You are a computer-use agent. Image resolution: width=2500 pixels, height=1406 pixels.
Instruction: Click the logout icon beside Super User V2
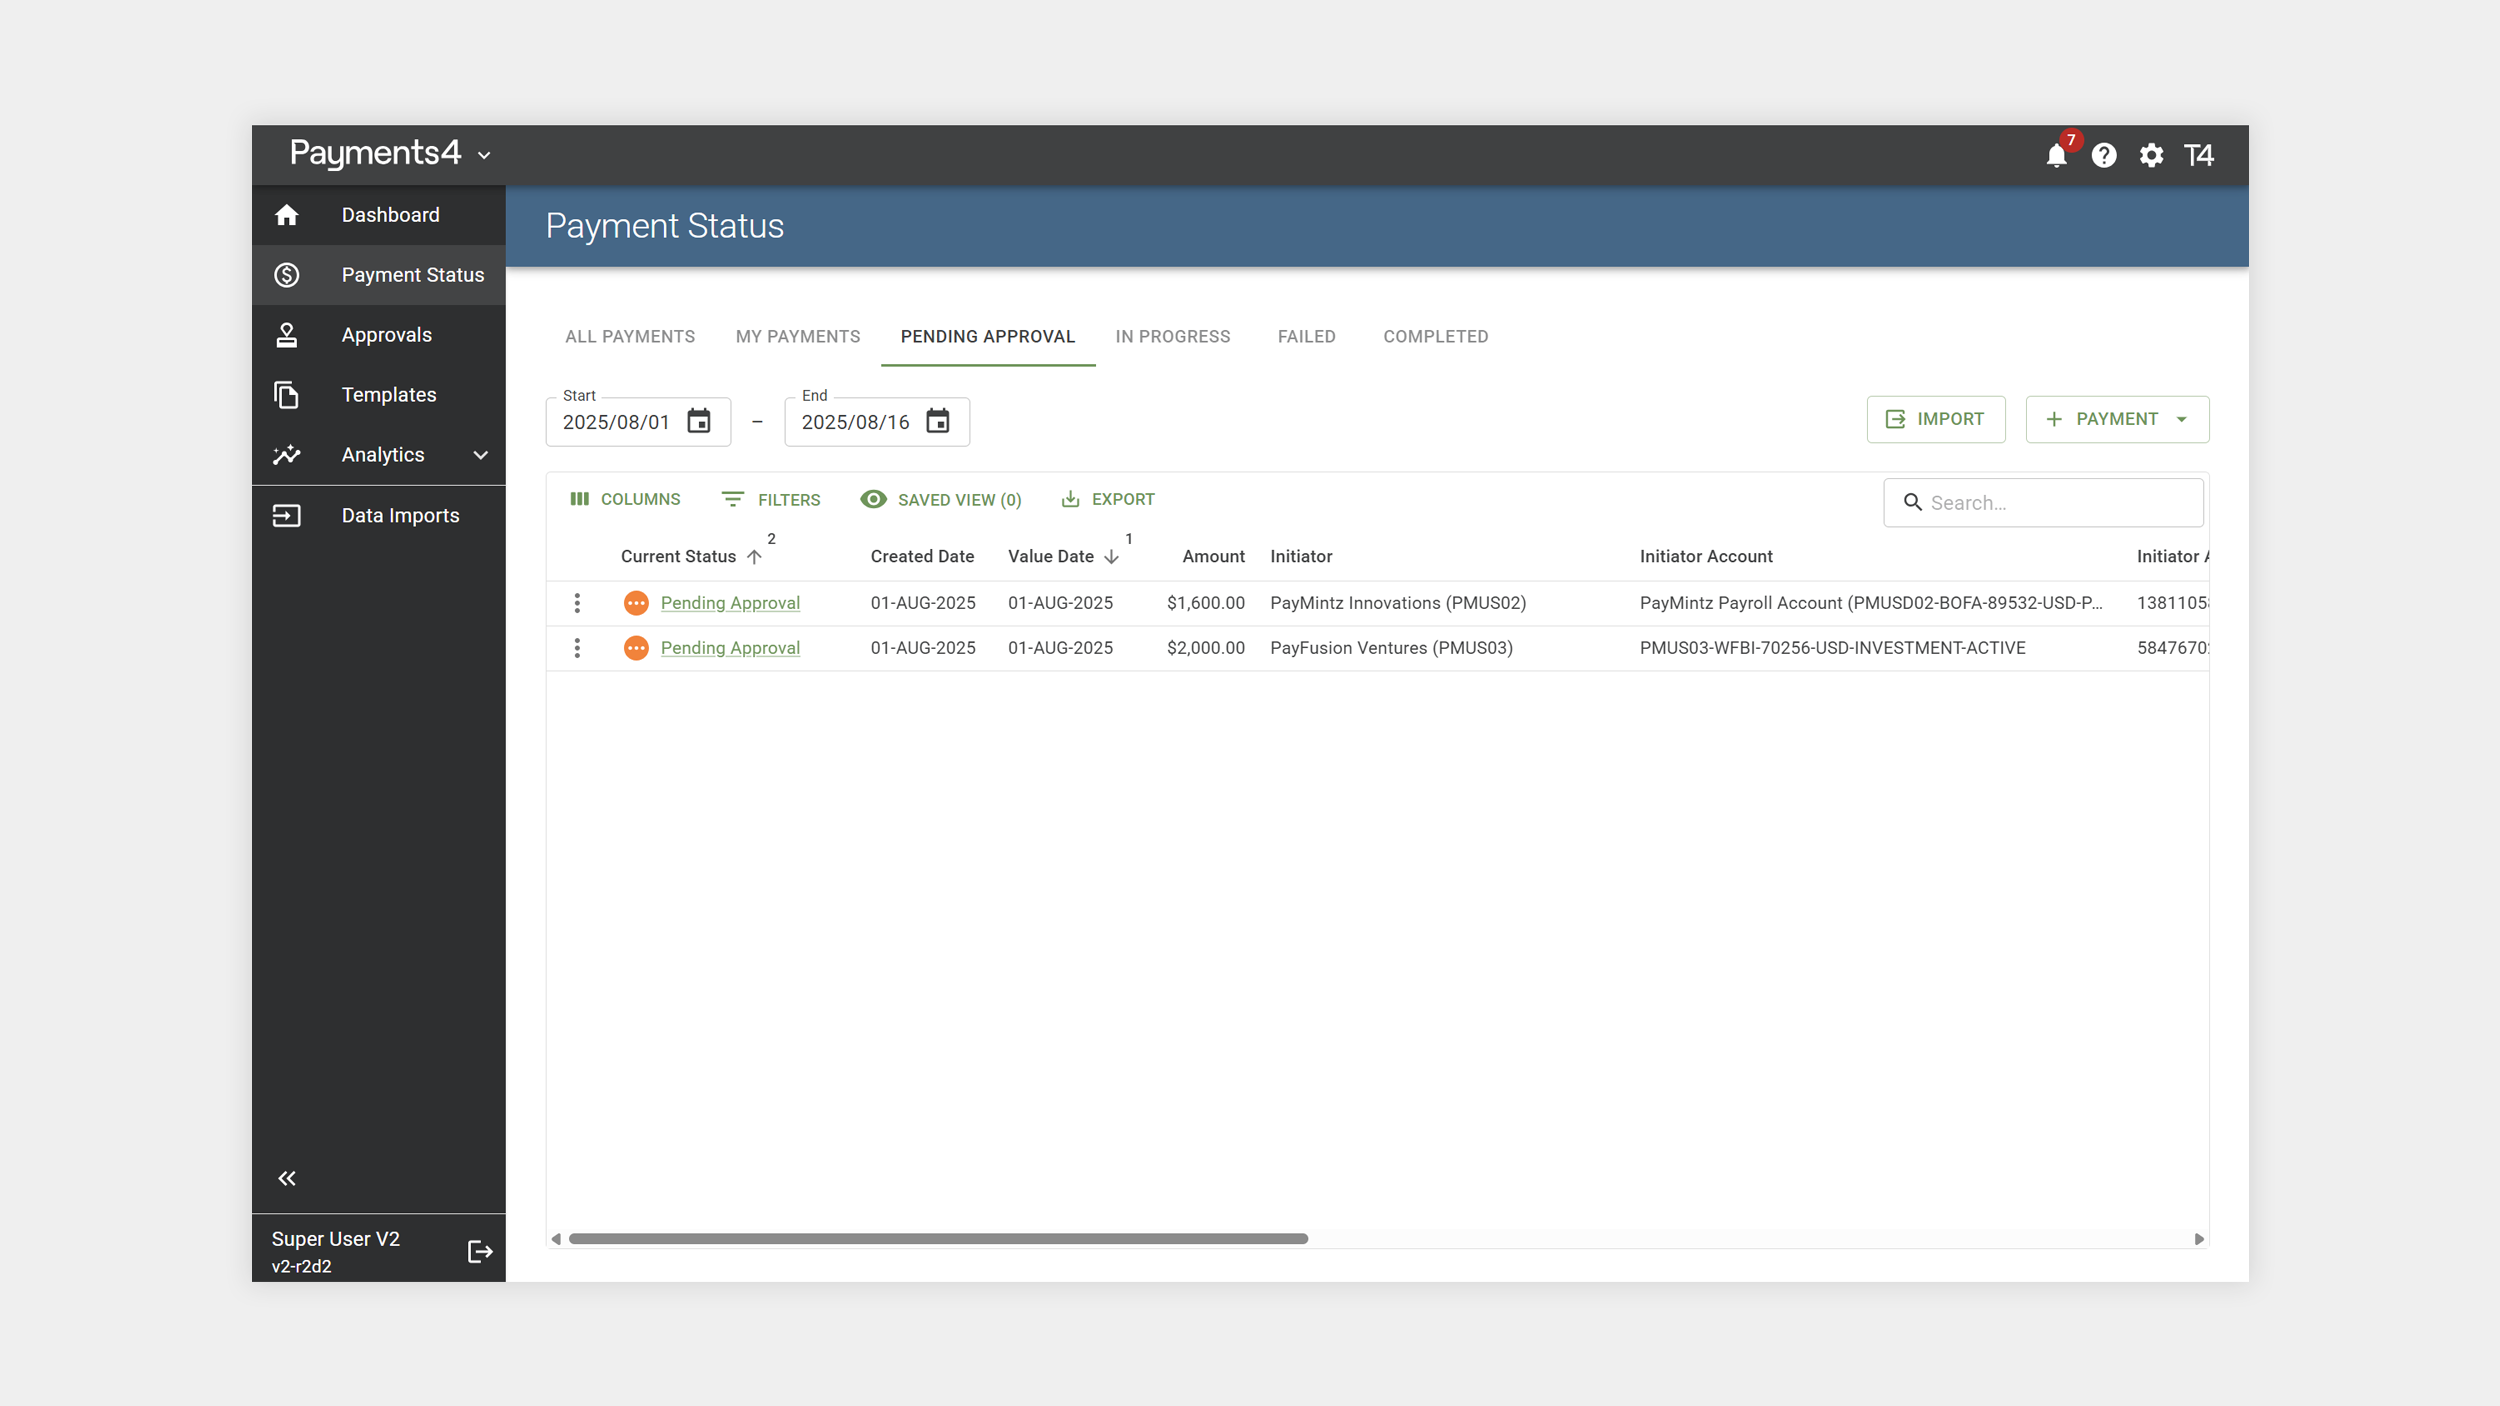pos(480,1251)
